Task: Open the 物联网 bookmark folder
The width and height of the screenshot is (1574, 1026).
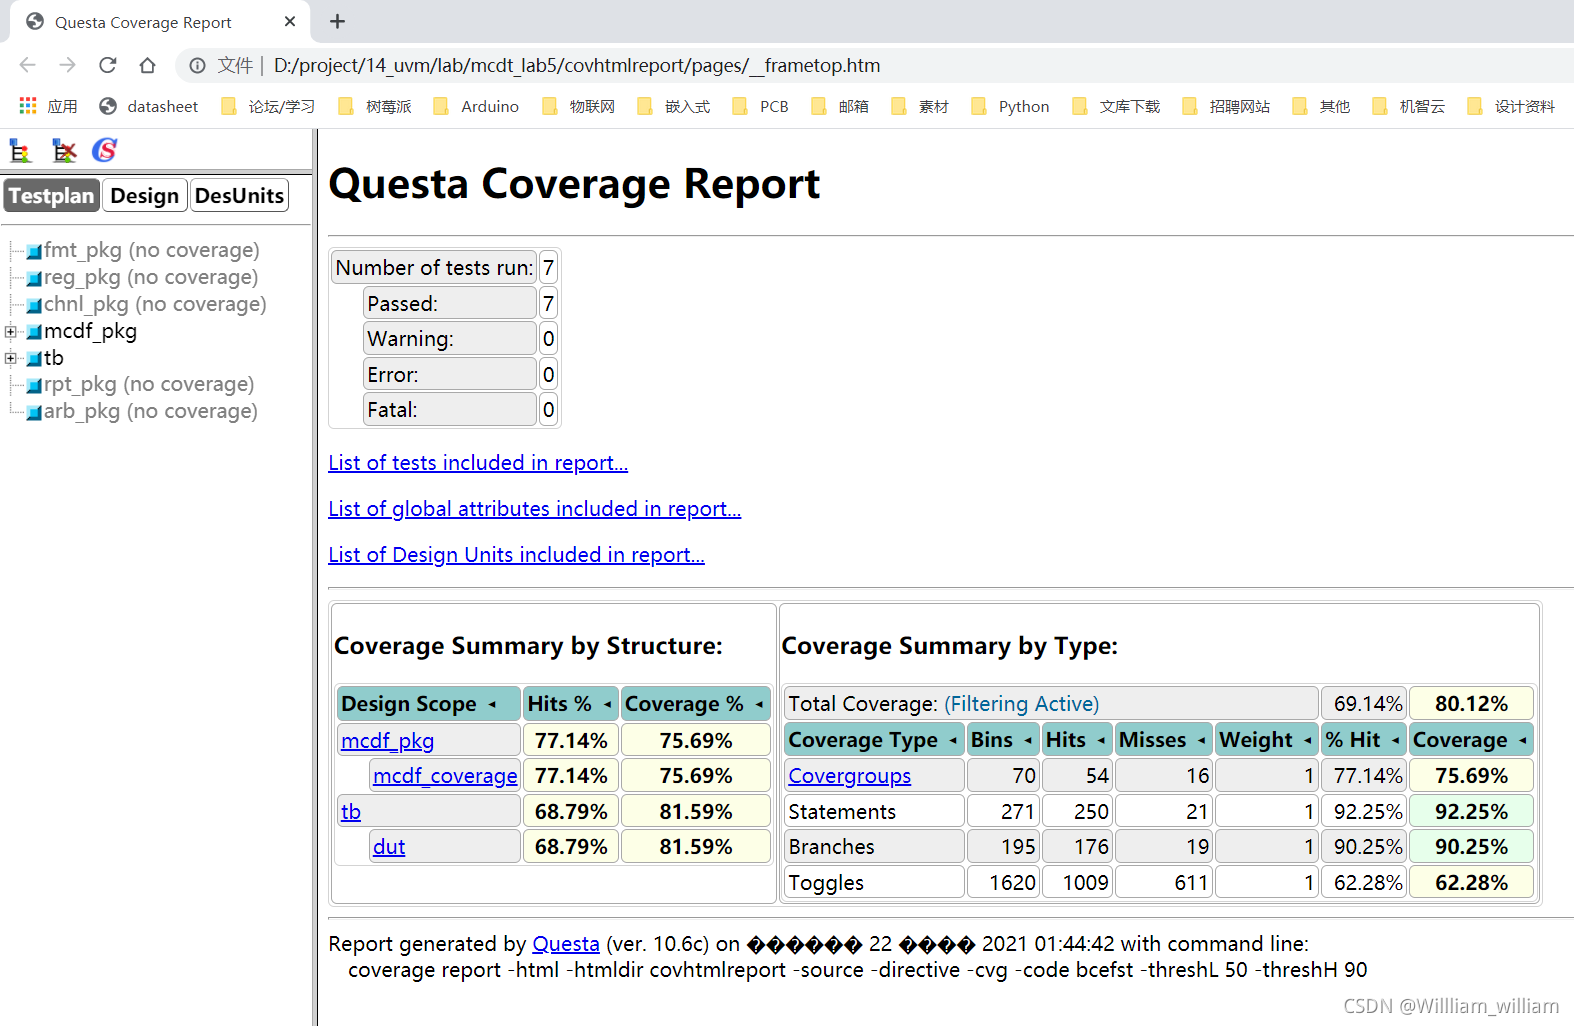Action: (579, 106)
